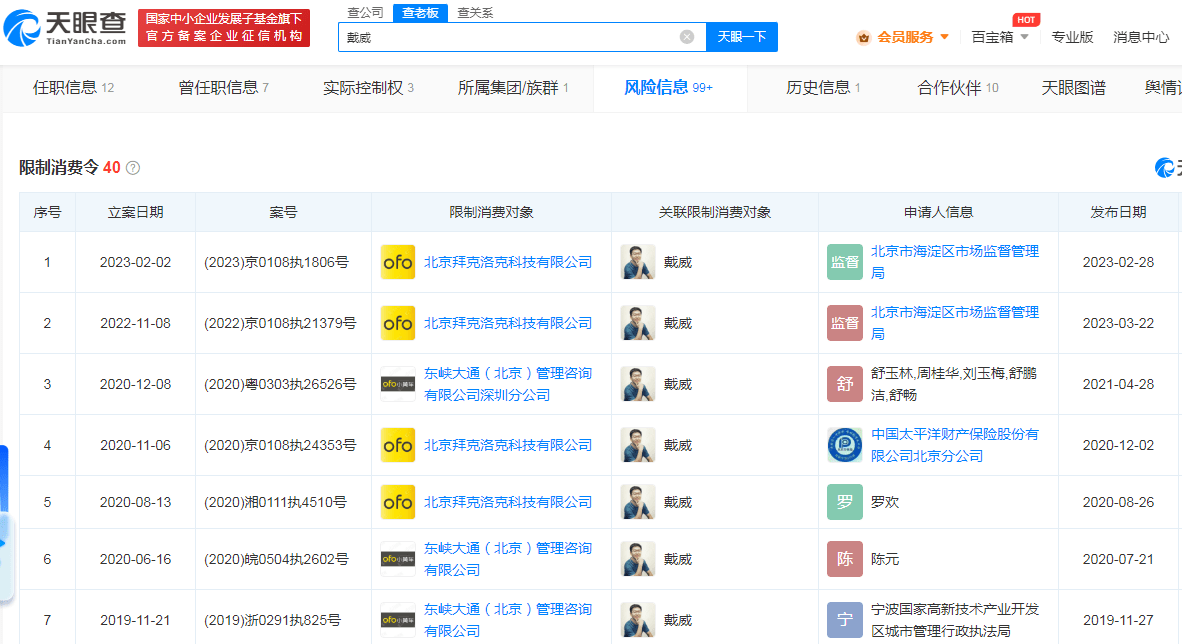Open the 风险信息 tab

pos(668,88)
